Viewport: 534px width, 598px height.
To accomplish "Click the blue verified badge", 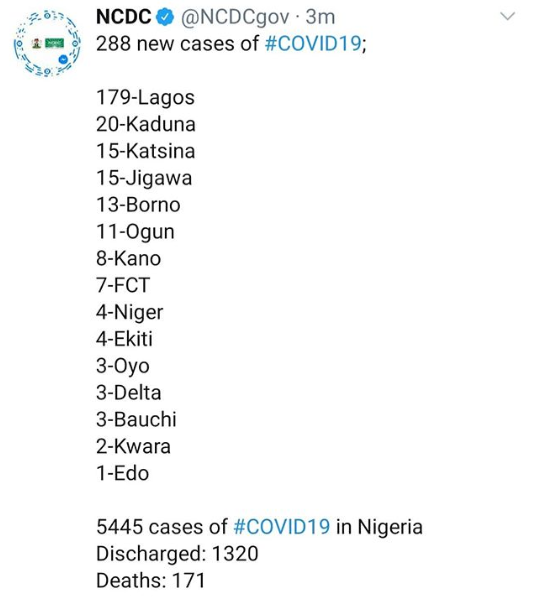I will pyautogui.click(x=165, y=18).
